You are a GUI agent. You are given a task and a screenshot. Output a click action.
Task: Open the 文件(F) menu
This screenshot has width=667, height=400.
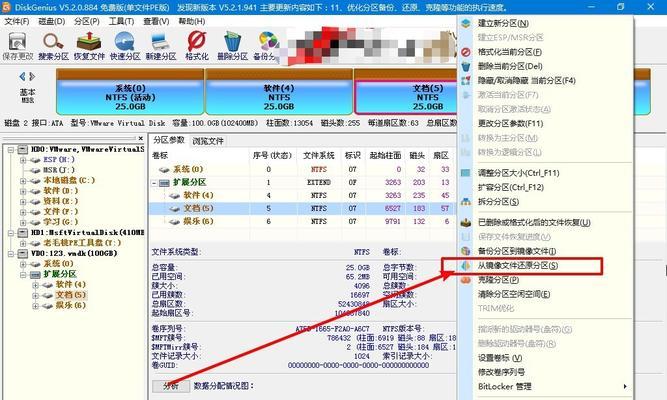coord(17,21)
